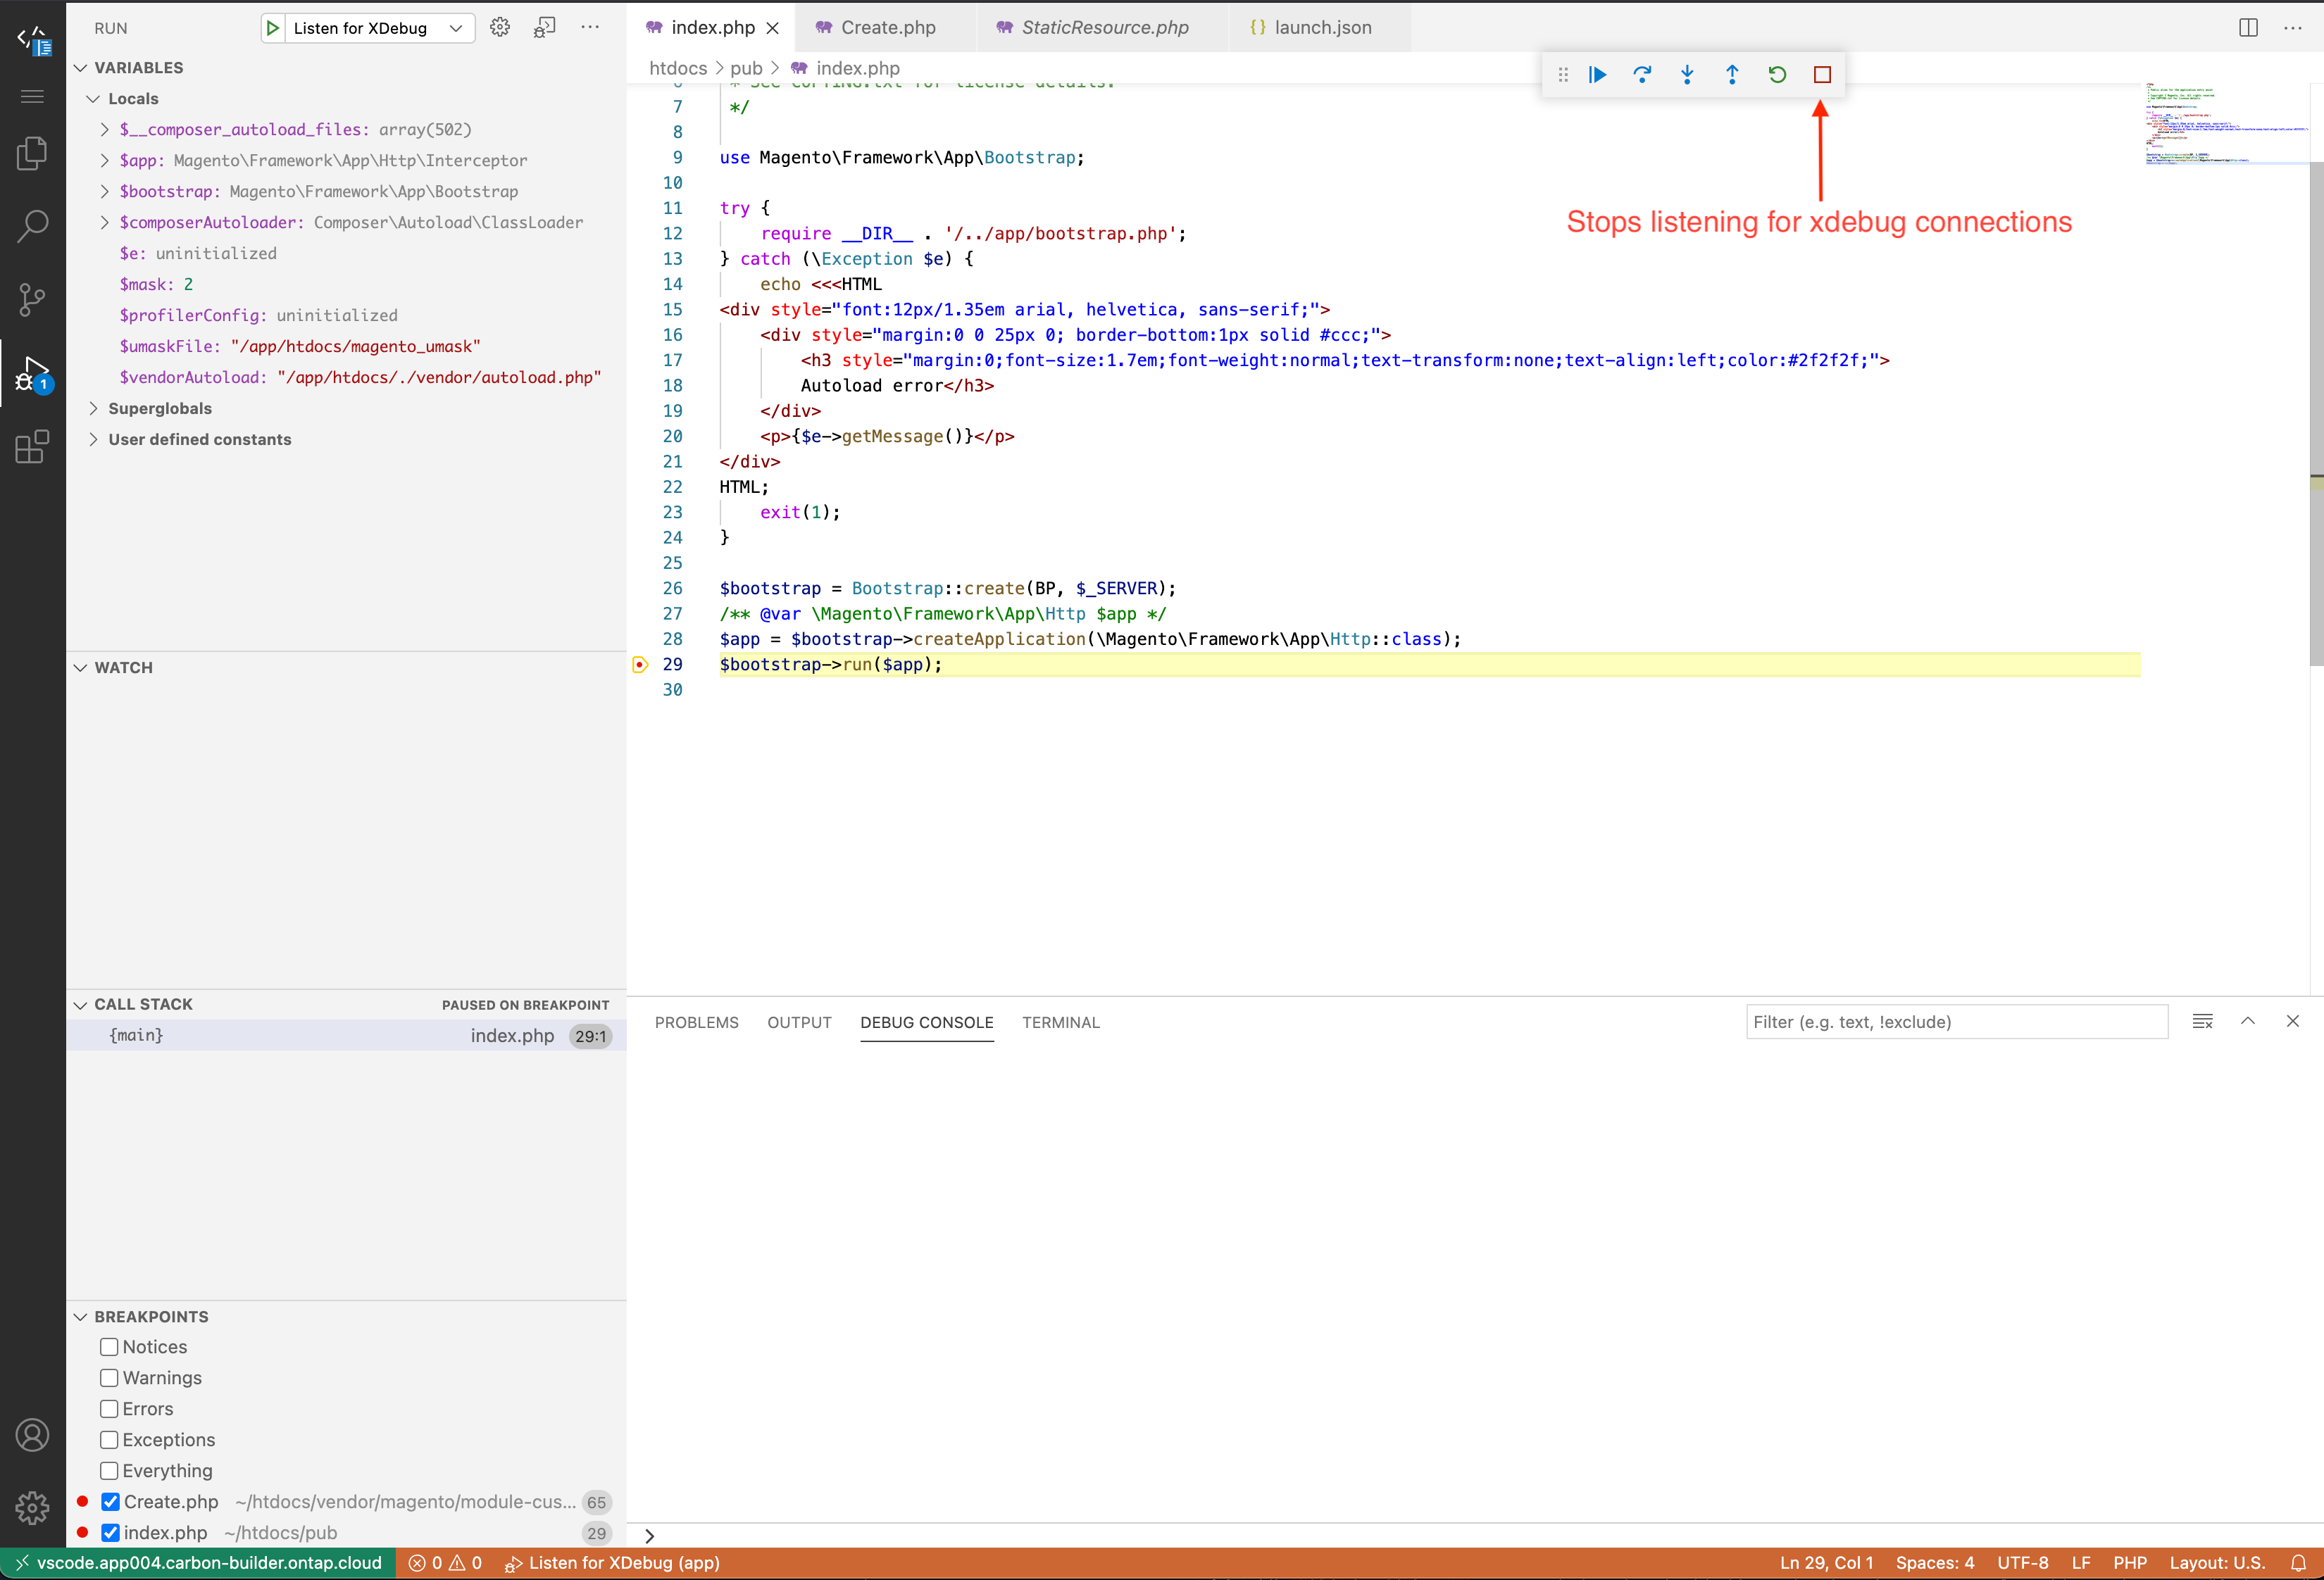Click Listen for XDebug (app) status item
Screen dimensions: 2324x1580
click(x=612, y=1563)
